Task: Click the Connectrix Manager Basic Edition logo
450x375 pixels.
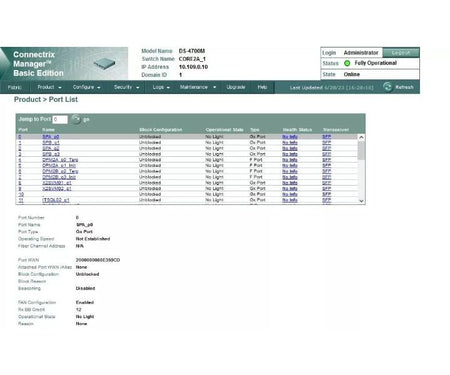Action: tap(38, 64)
